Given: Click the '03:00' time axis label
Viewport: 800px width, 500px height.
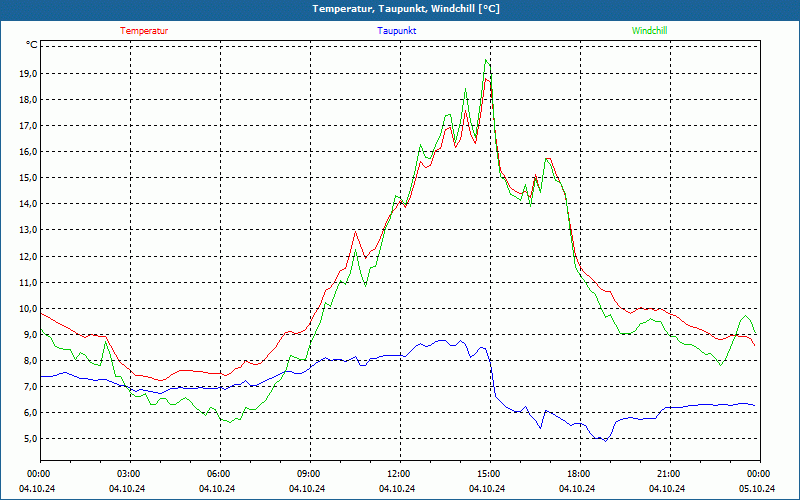Looking at the screenshot, I should pos(127,474).
